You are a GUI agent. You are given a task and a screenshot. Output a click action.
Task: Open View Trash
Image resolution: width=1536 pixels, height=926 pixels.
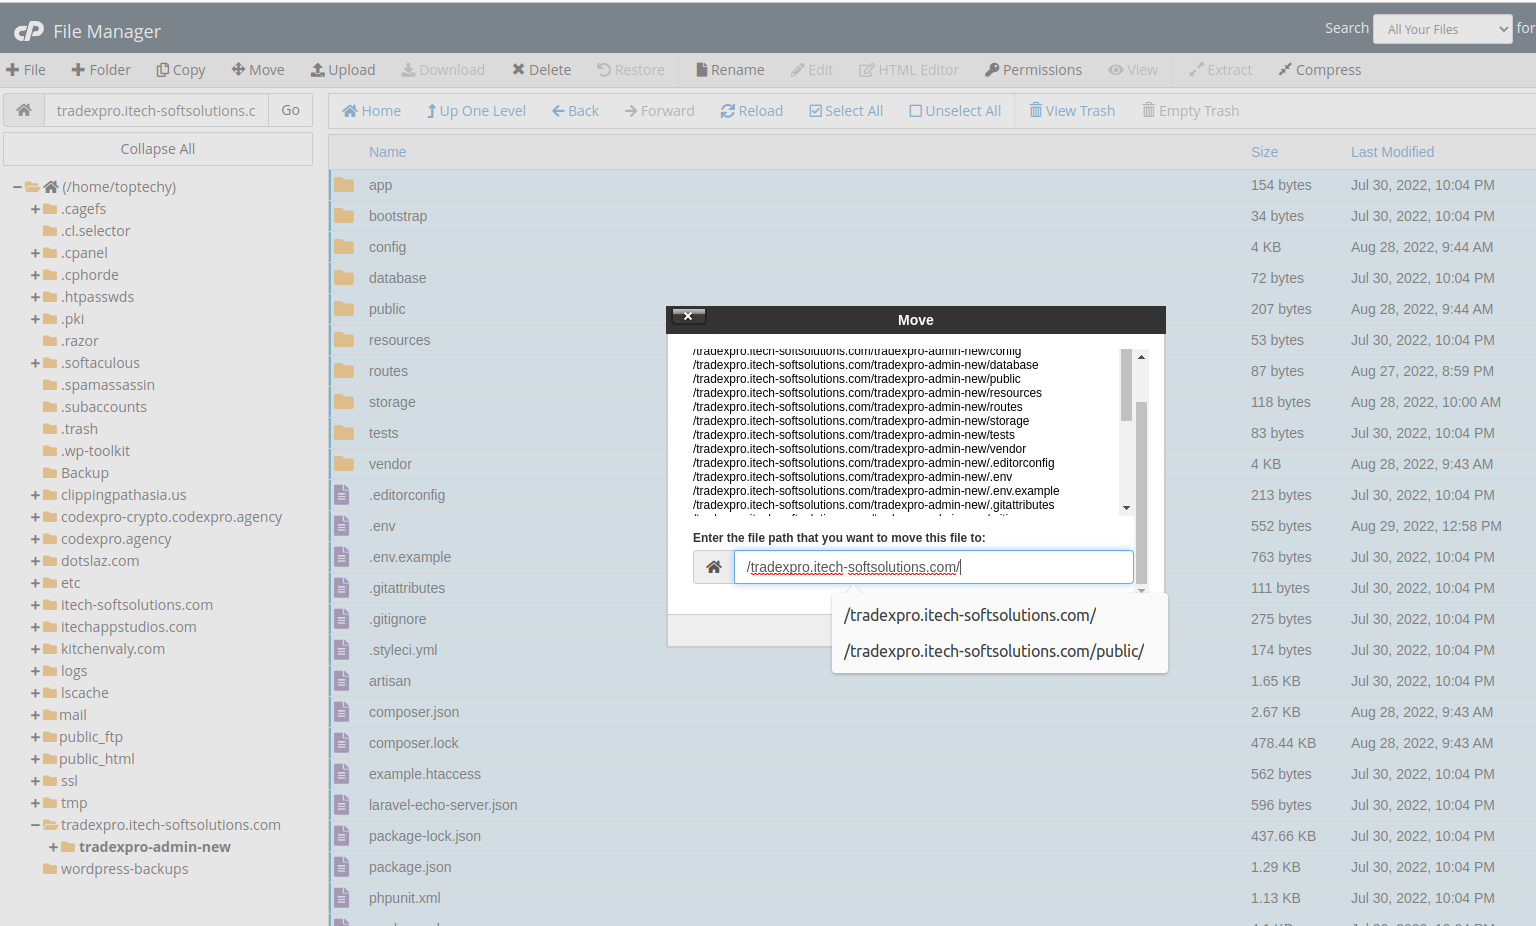[1072, 111]
